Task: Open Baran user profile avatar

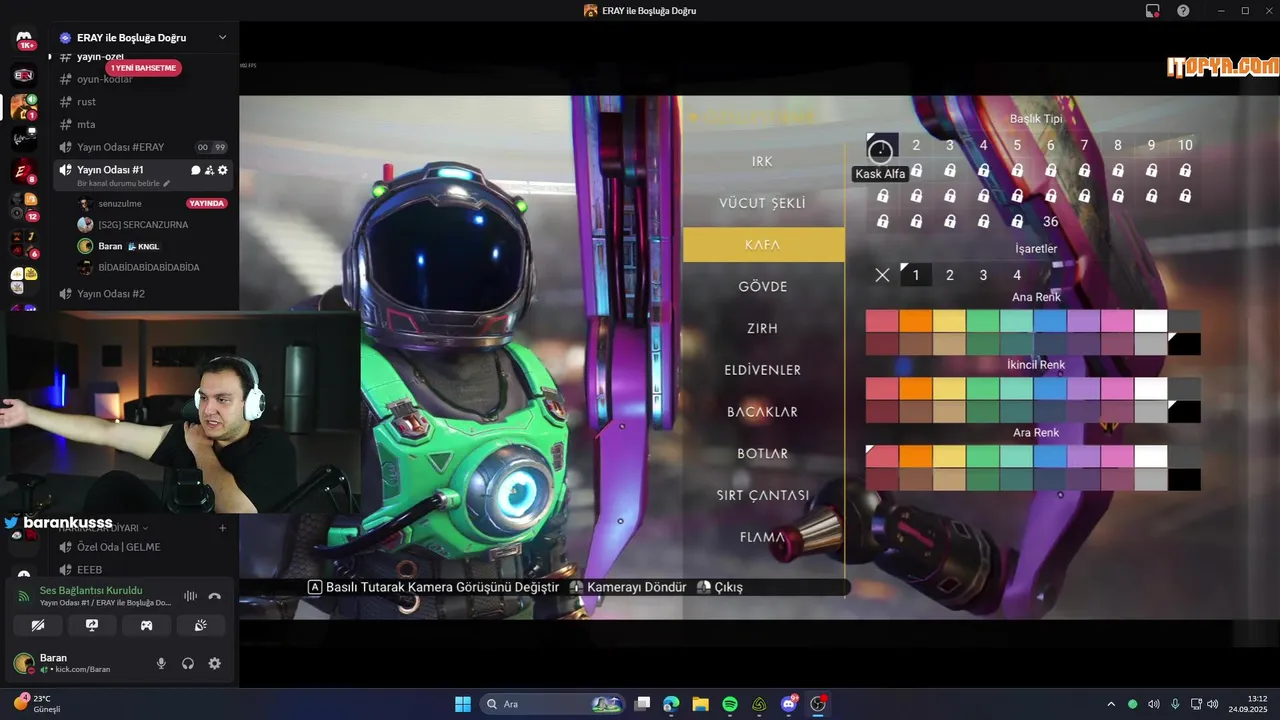Action: 23,663
